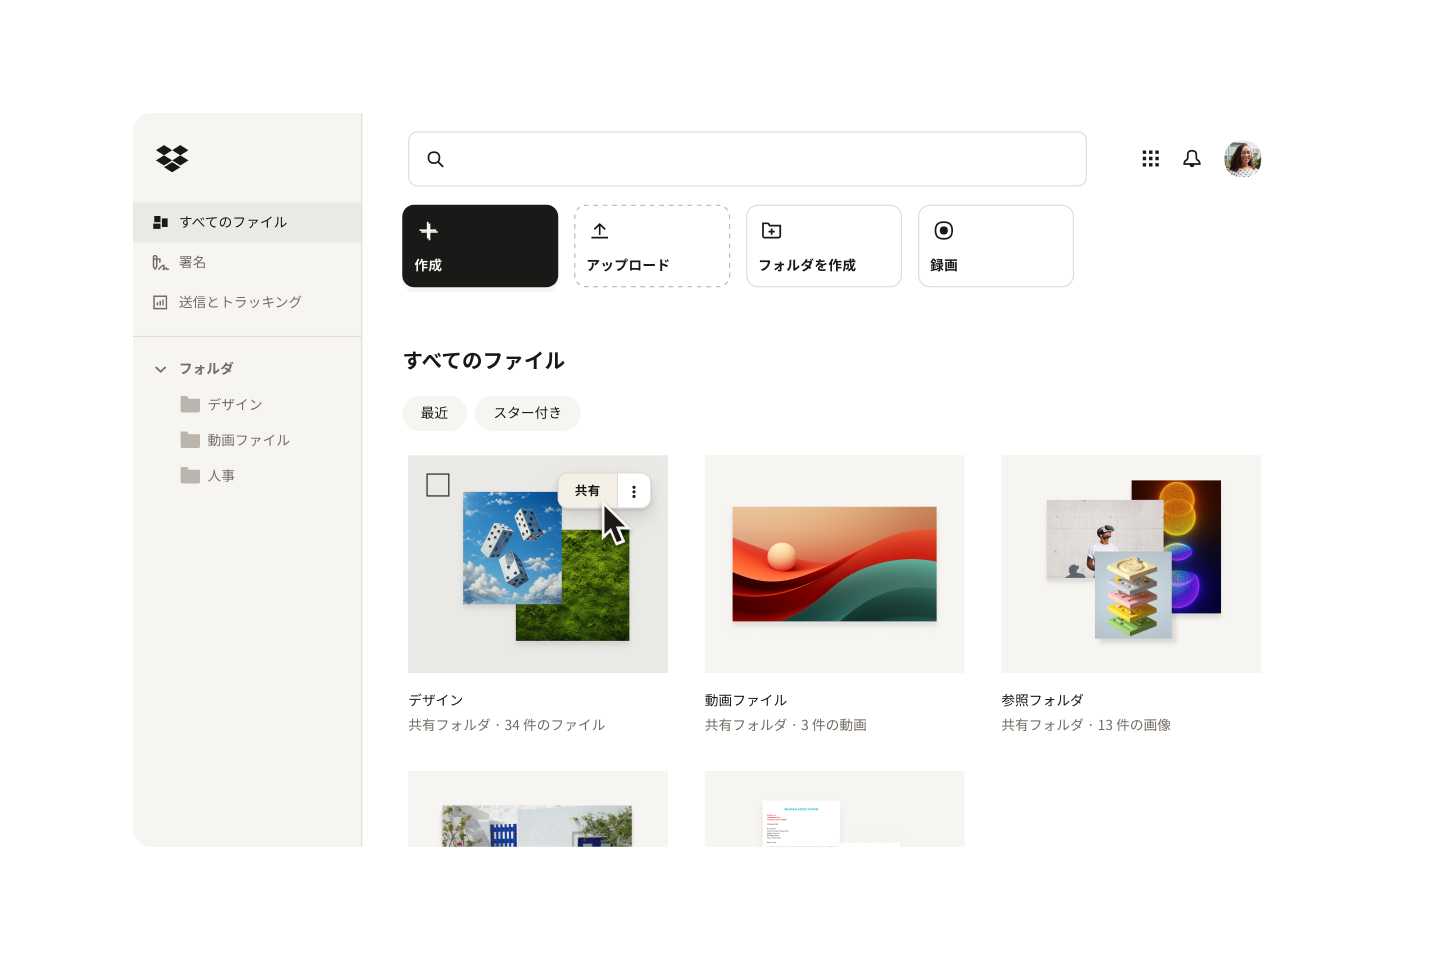This screenshot has width=1440, height=960.
Task: Open the 参照フォルダ thumbnail
Action: tap(1130, 563)
